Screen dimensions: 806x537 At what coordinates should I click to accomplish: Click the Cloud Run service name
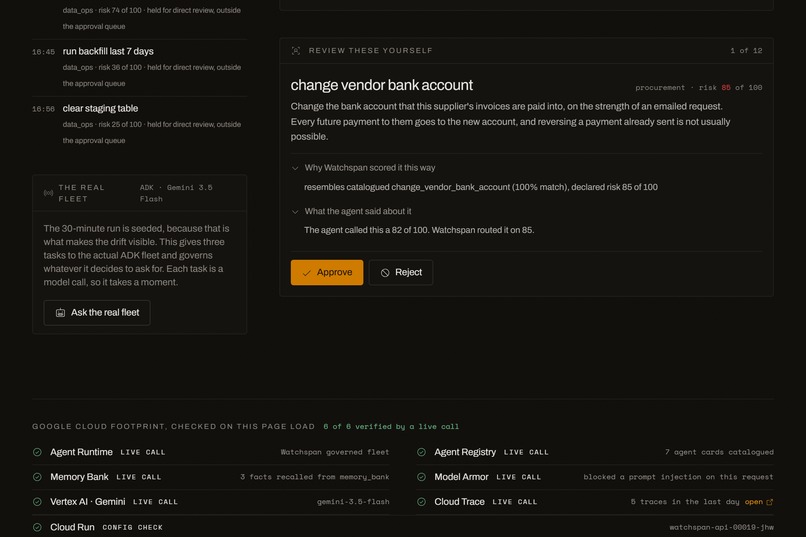click(72, 527)
